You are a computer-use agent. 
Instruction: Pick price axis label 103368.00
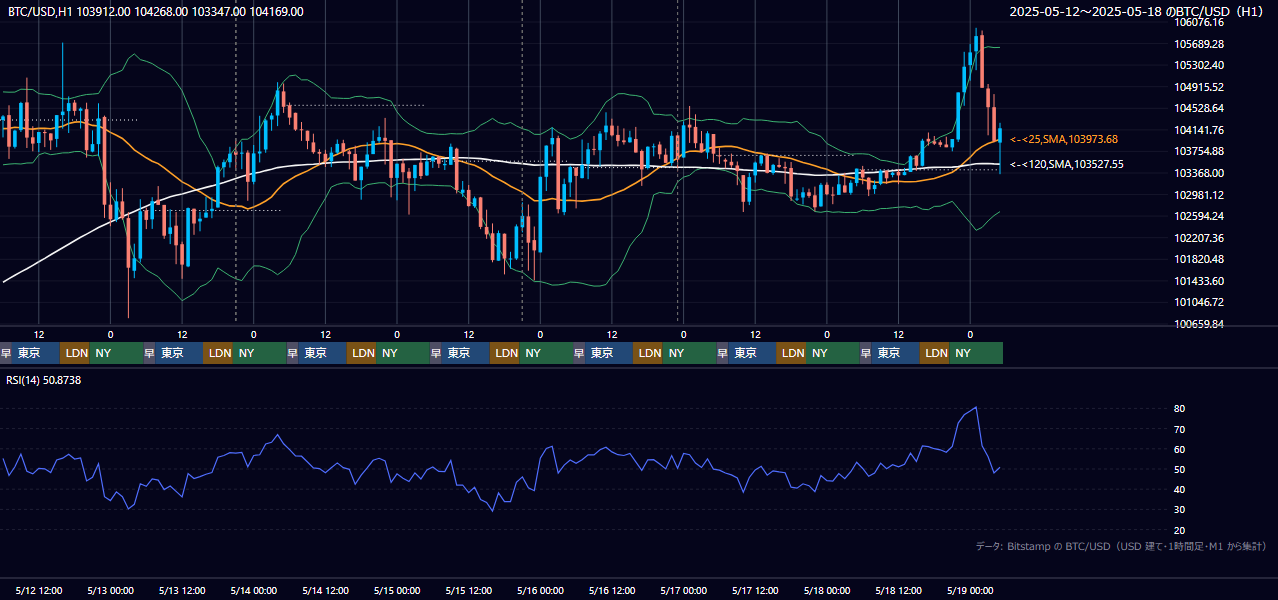(1200, 173)
